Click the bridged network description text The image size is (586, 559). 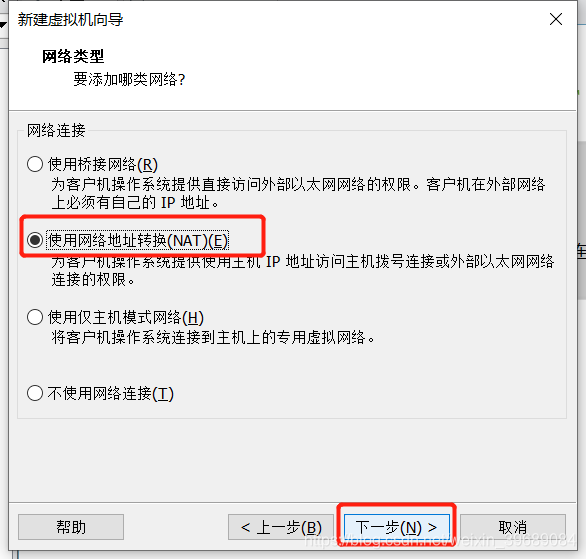tap(298, 193)
